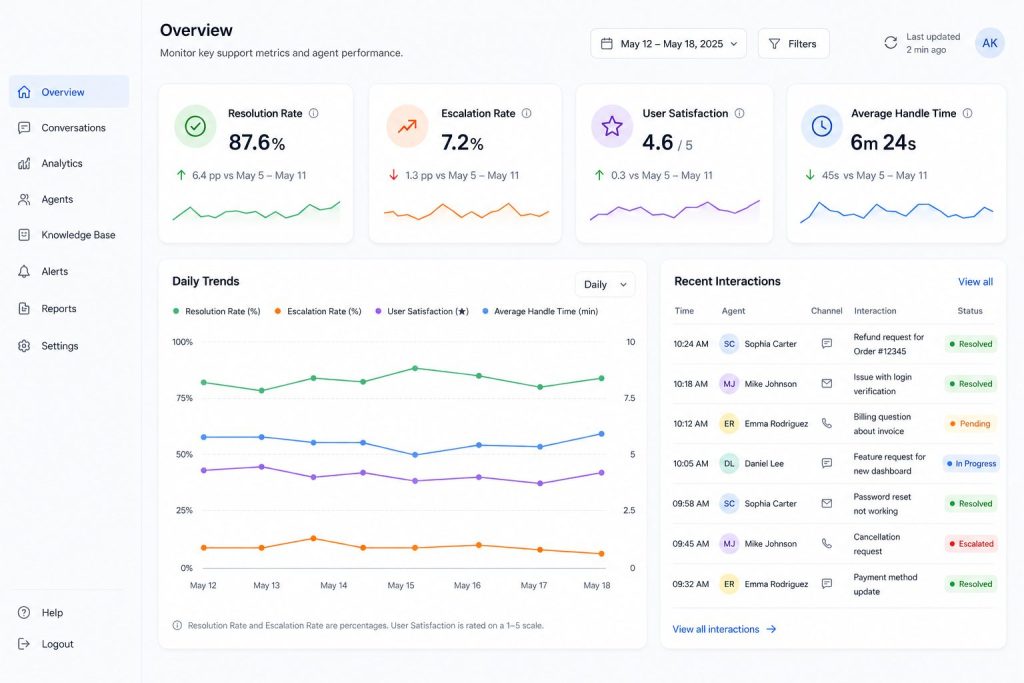
Task: Click the refresh icon beside Last updated
Action: 891,43
